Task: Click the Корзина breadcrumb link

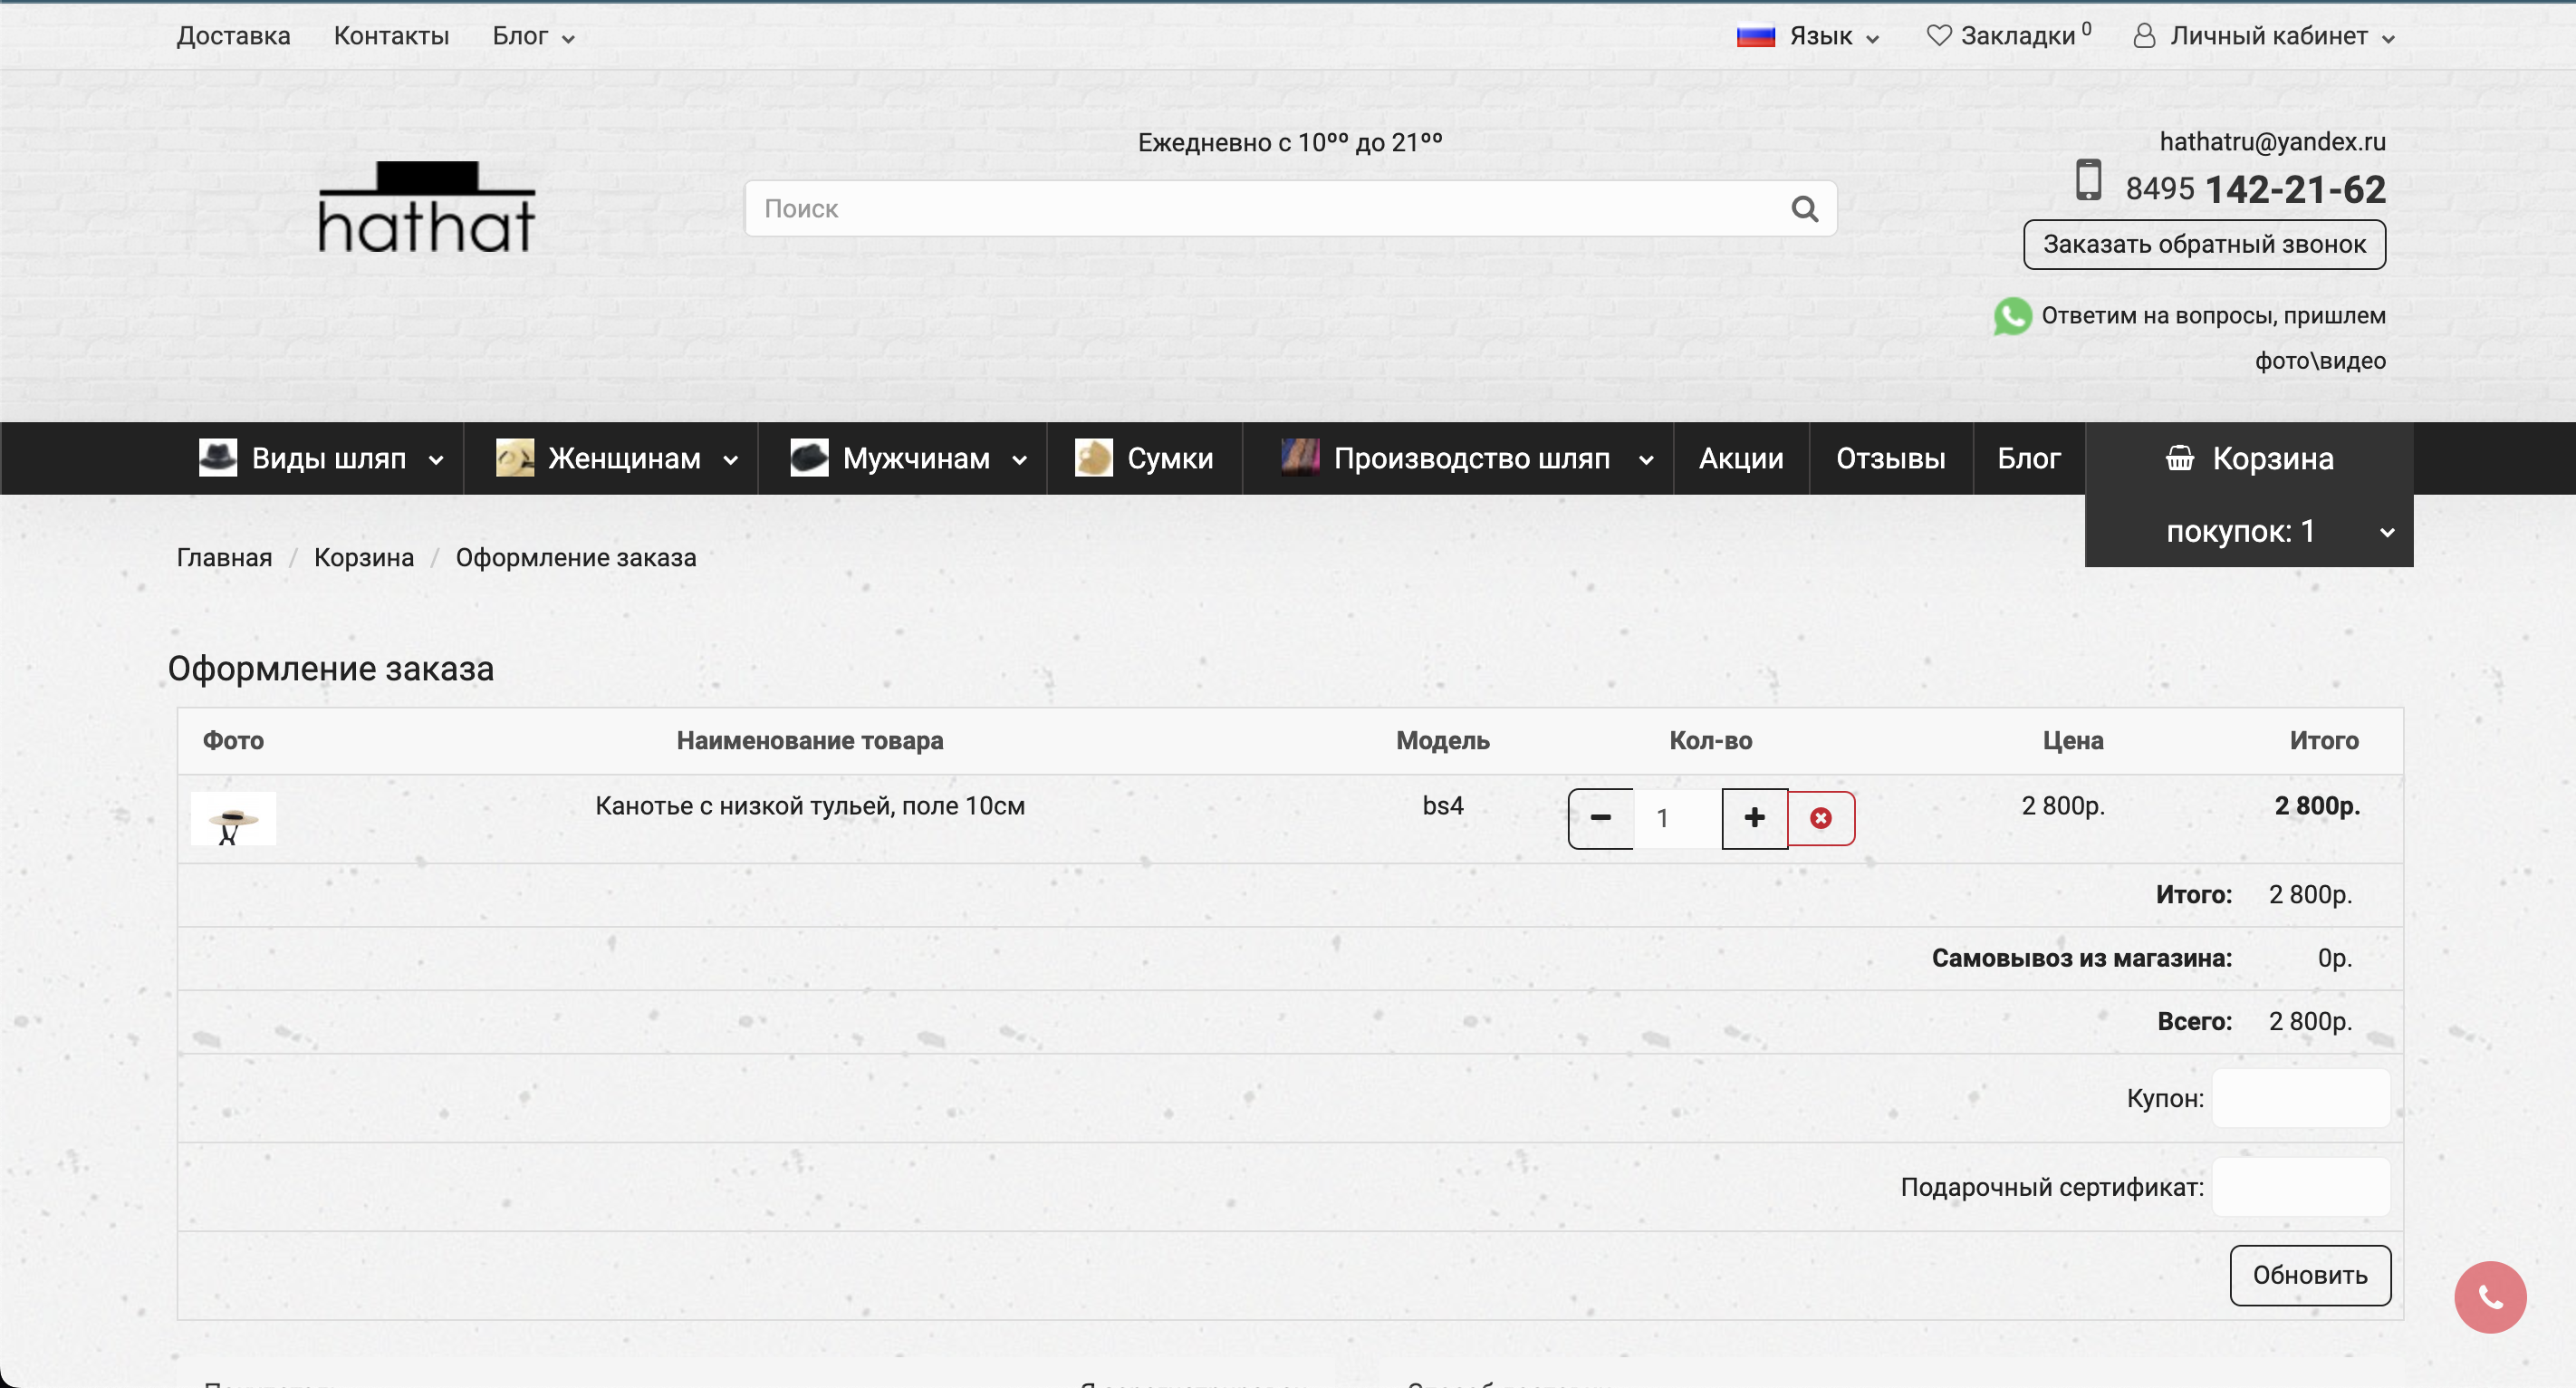Action: [x=364, y=557]
